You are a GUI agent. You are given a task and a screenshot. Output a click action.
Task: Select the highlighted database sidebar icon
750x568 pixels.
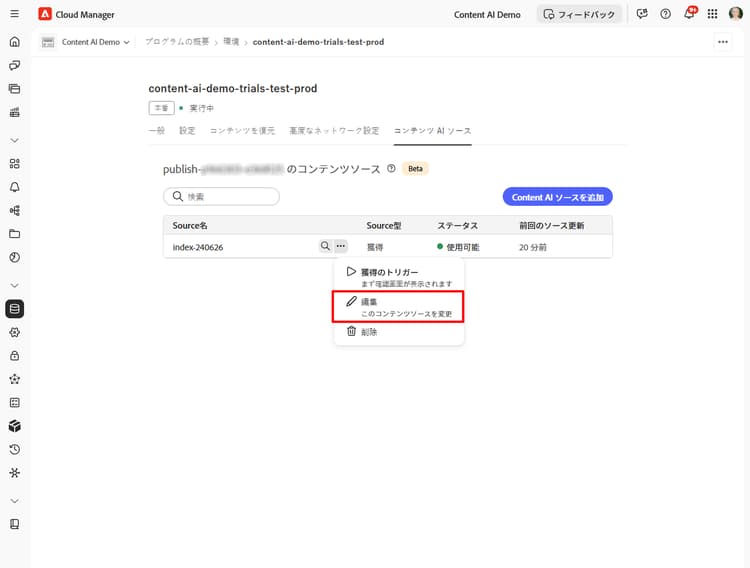point(15,309)
